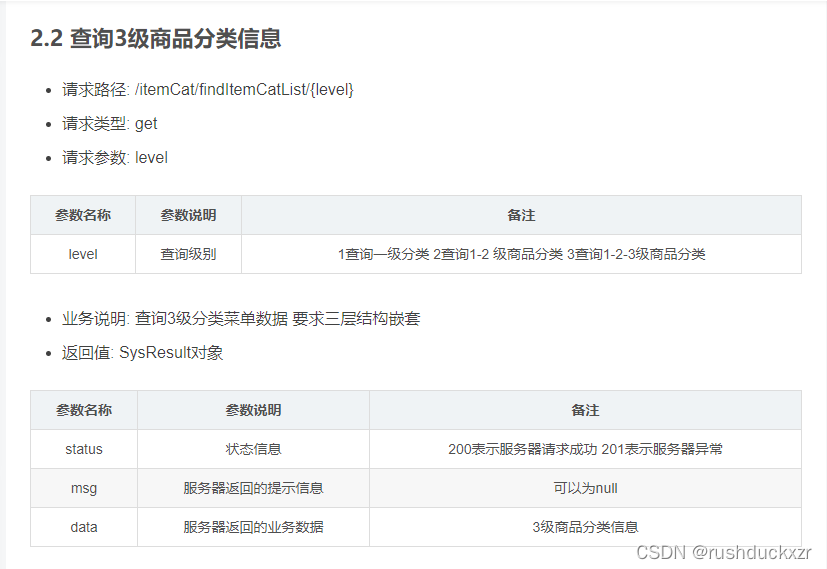This screenshot has width=827, height=569.
Task: Click the 返回值: SysResult对象 line
Action: [x=142, y=352]
